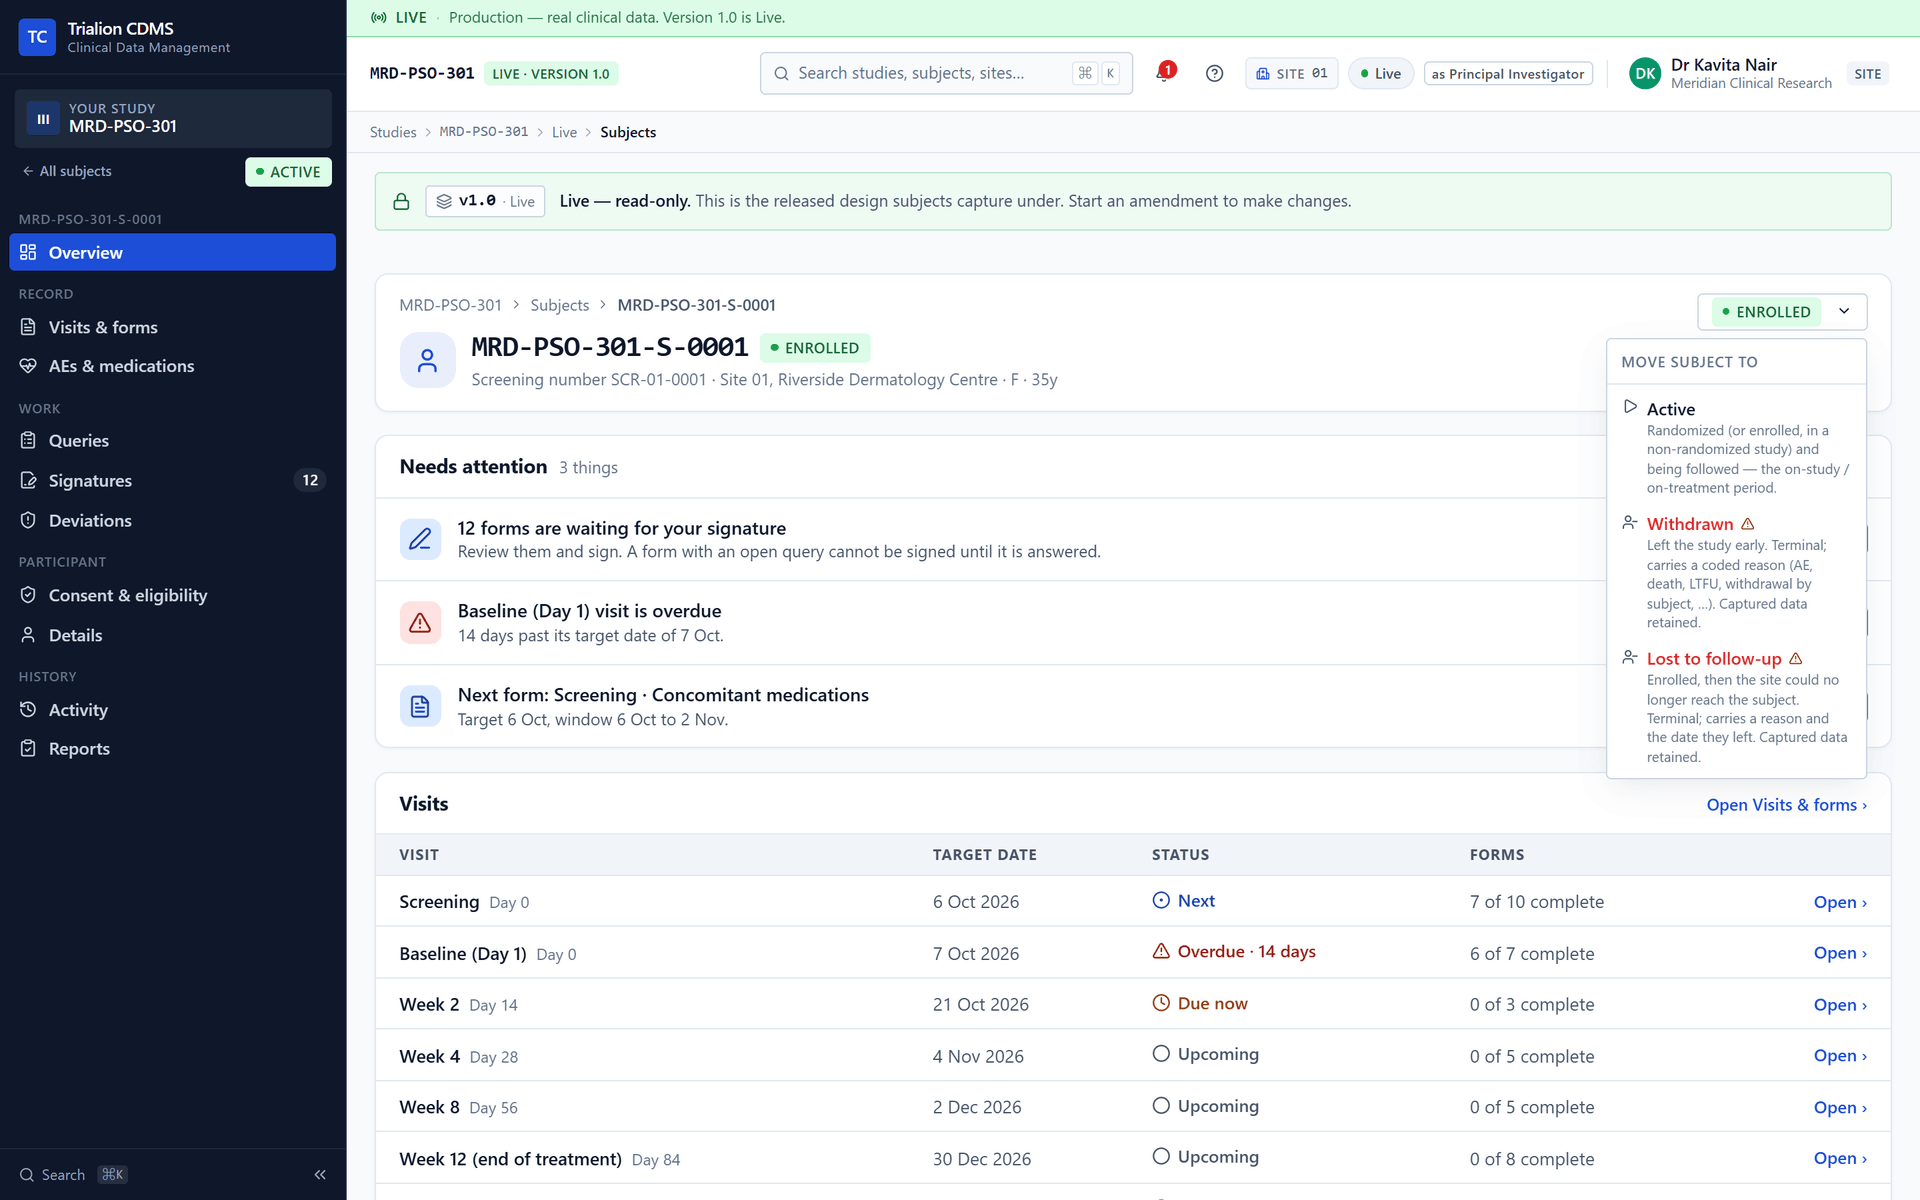Click the play icon beside Active option
This screenshot has width=1920, height=1200.
coord(1630,407)
